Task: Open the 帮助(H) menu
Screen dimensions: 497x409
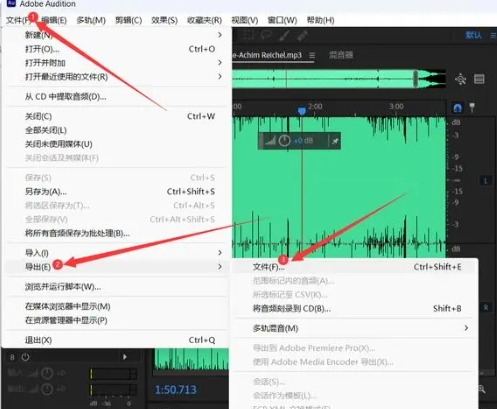Action: click(x=321, y=20)
